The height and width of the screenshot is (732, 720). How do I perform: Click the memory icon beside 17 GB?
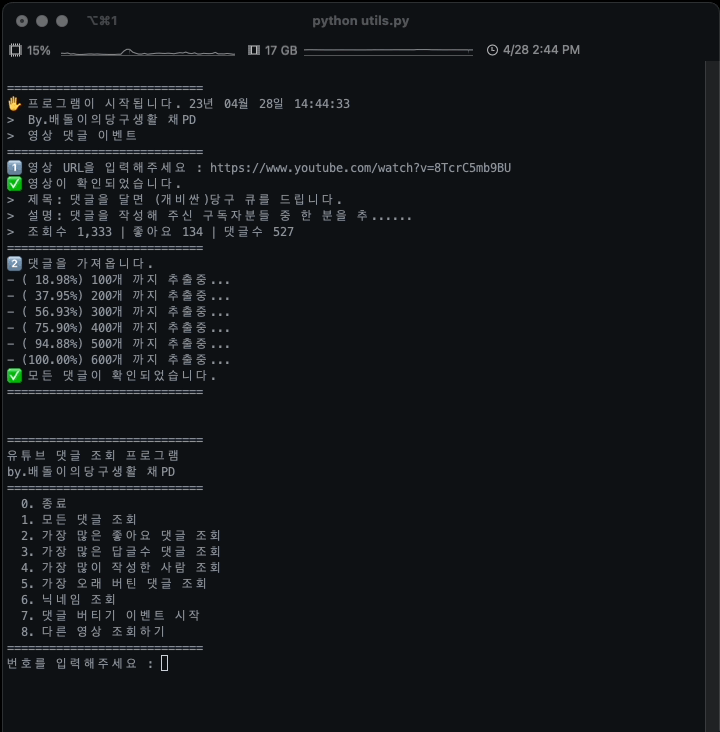pyautogui.click(x=253, y=50)
